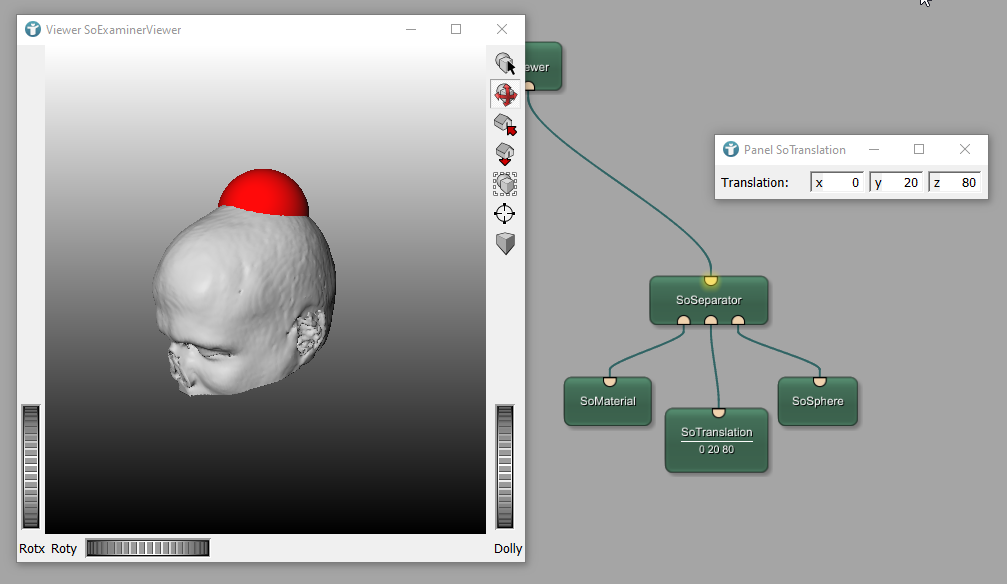Click the Translation x input field
This screenshot has width=1007, height=584.
[838, 183]
